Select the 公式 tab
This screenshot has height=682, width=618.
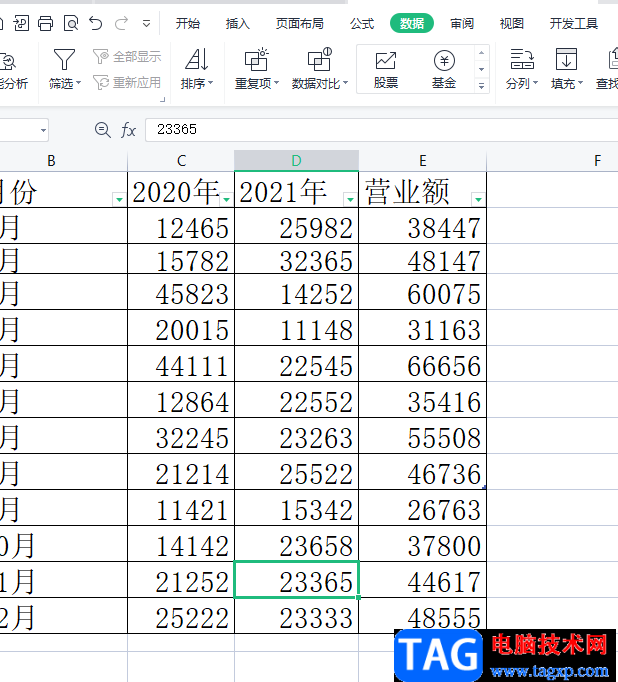point(362,23)
